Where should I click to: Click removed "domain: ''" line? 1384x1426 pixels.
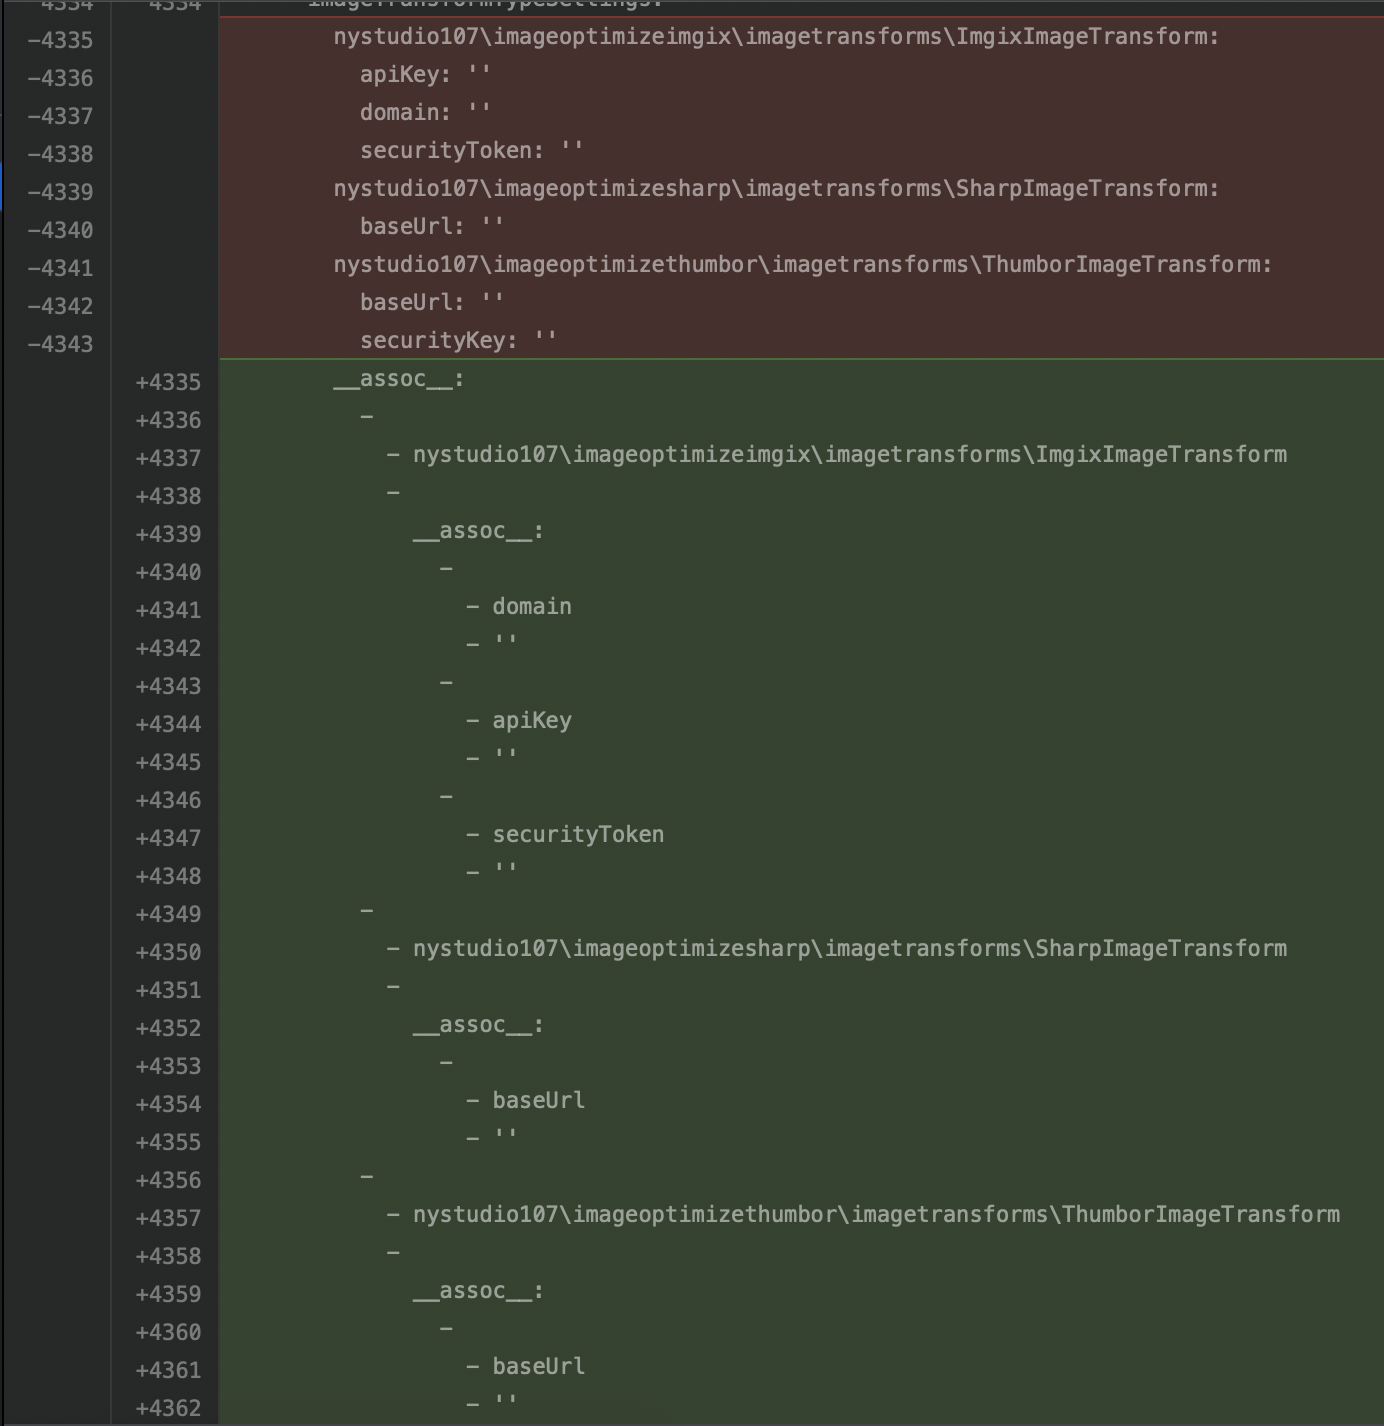[x=426, y=113]
